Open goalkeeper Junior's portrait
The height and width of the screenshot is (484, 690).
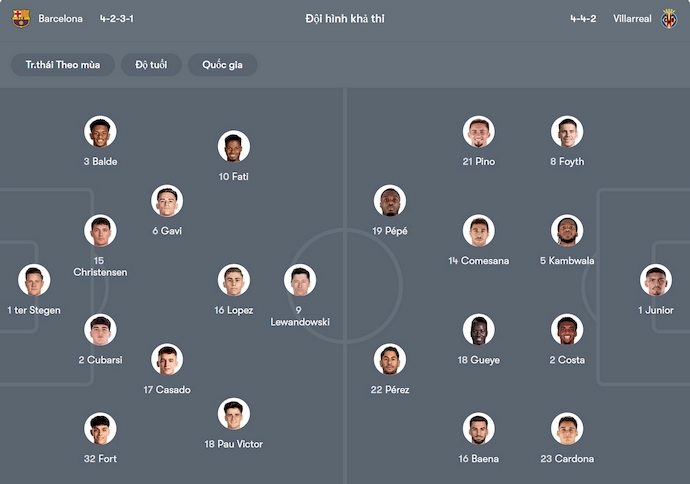(656, 281)
